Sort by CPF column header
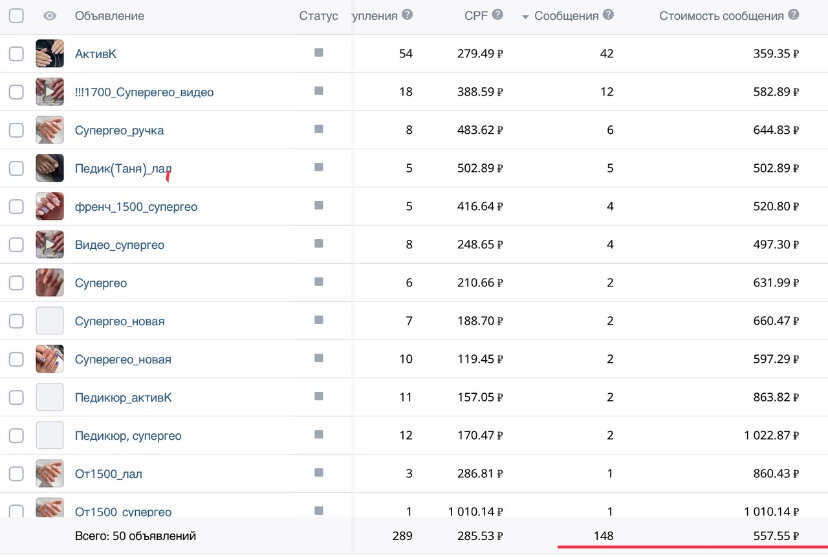828x557 pixels. (x=476, y=16)
